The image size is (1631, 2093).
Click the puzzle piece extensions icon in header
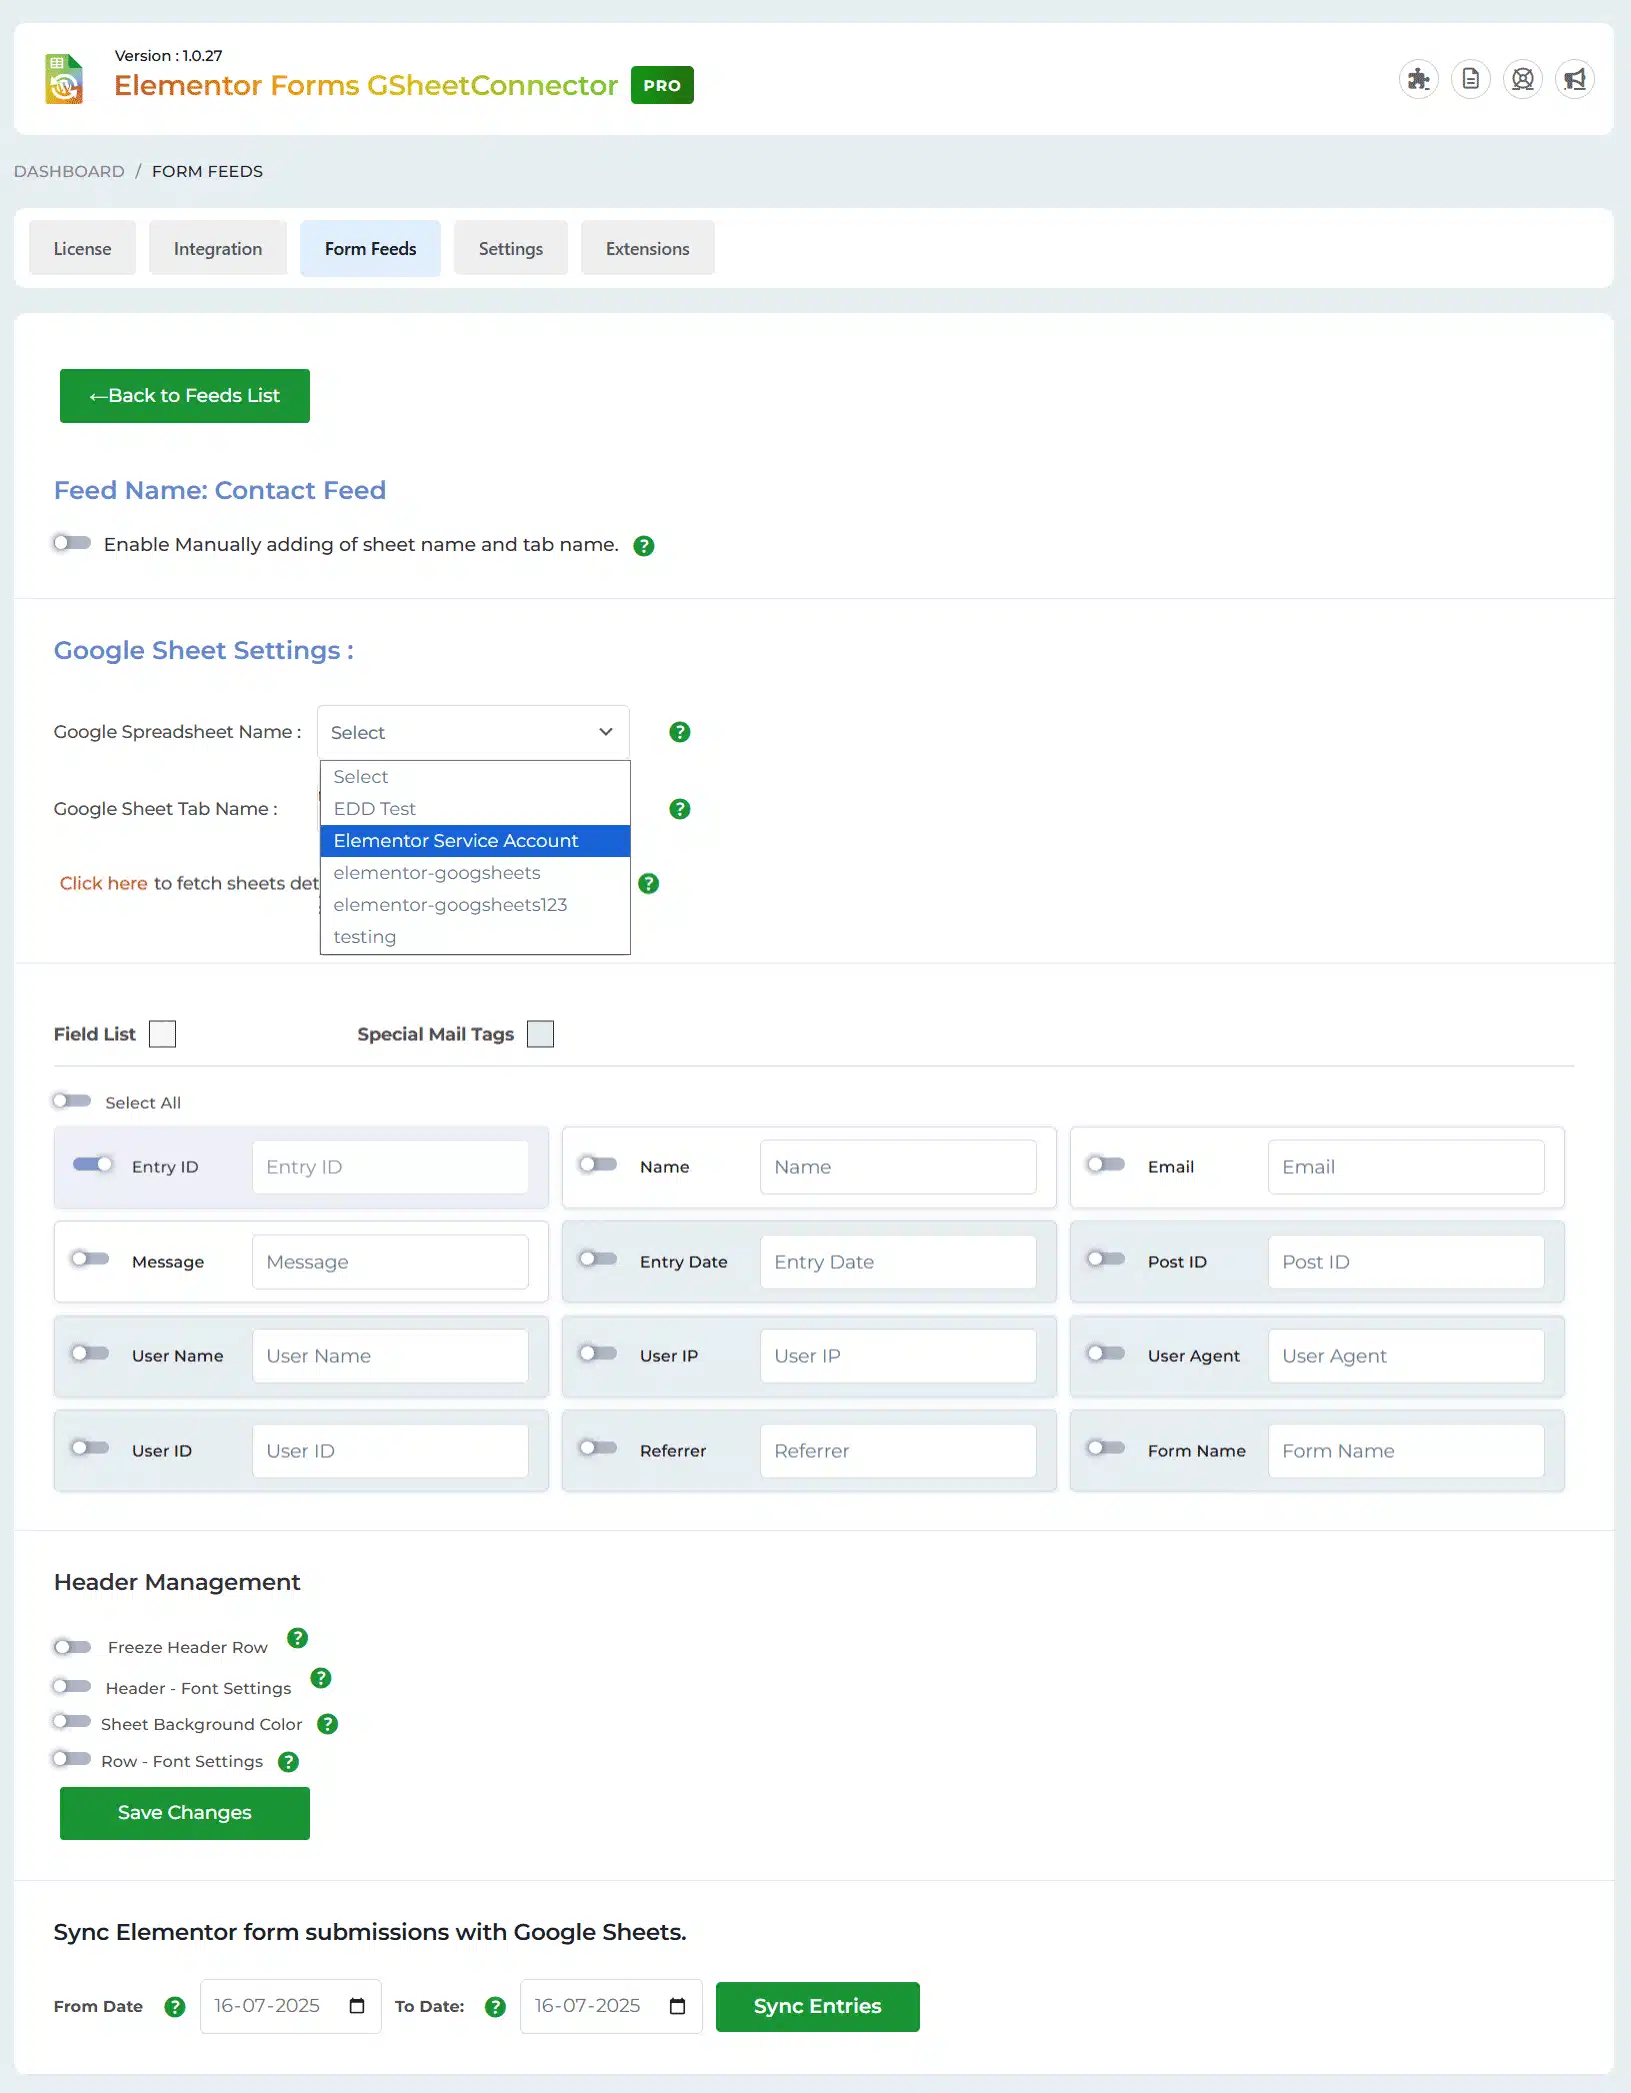tap(1418, 79)
